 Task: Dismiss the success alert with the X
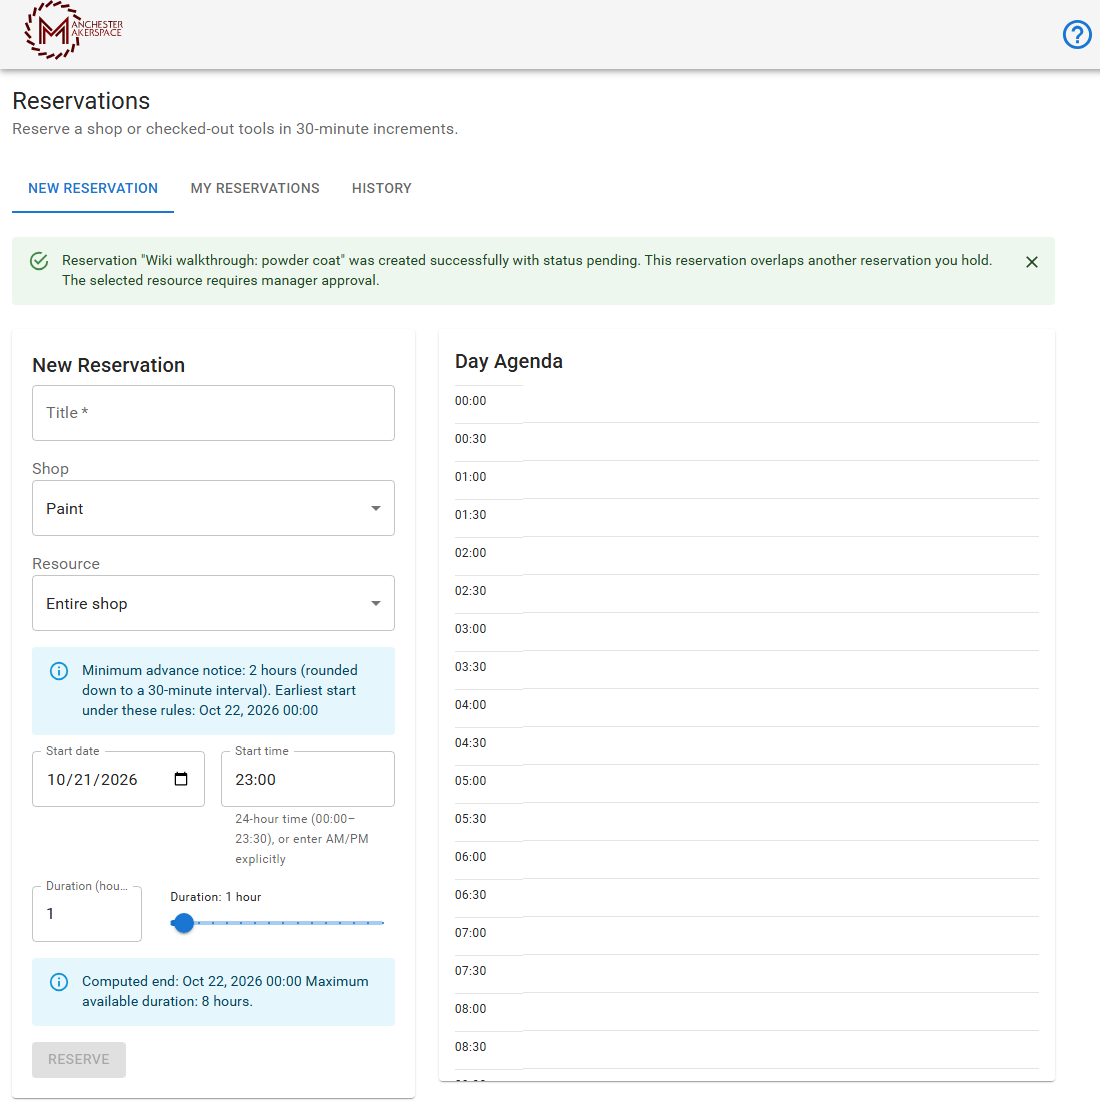[x=1031, y=262]
